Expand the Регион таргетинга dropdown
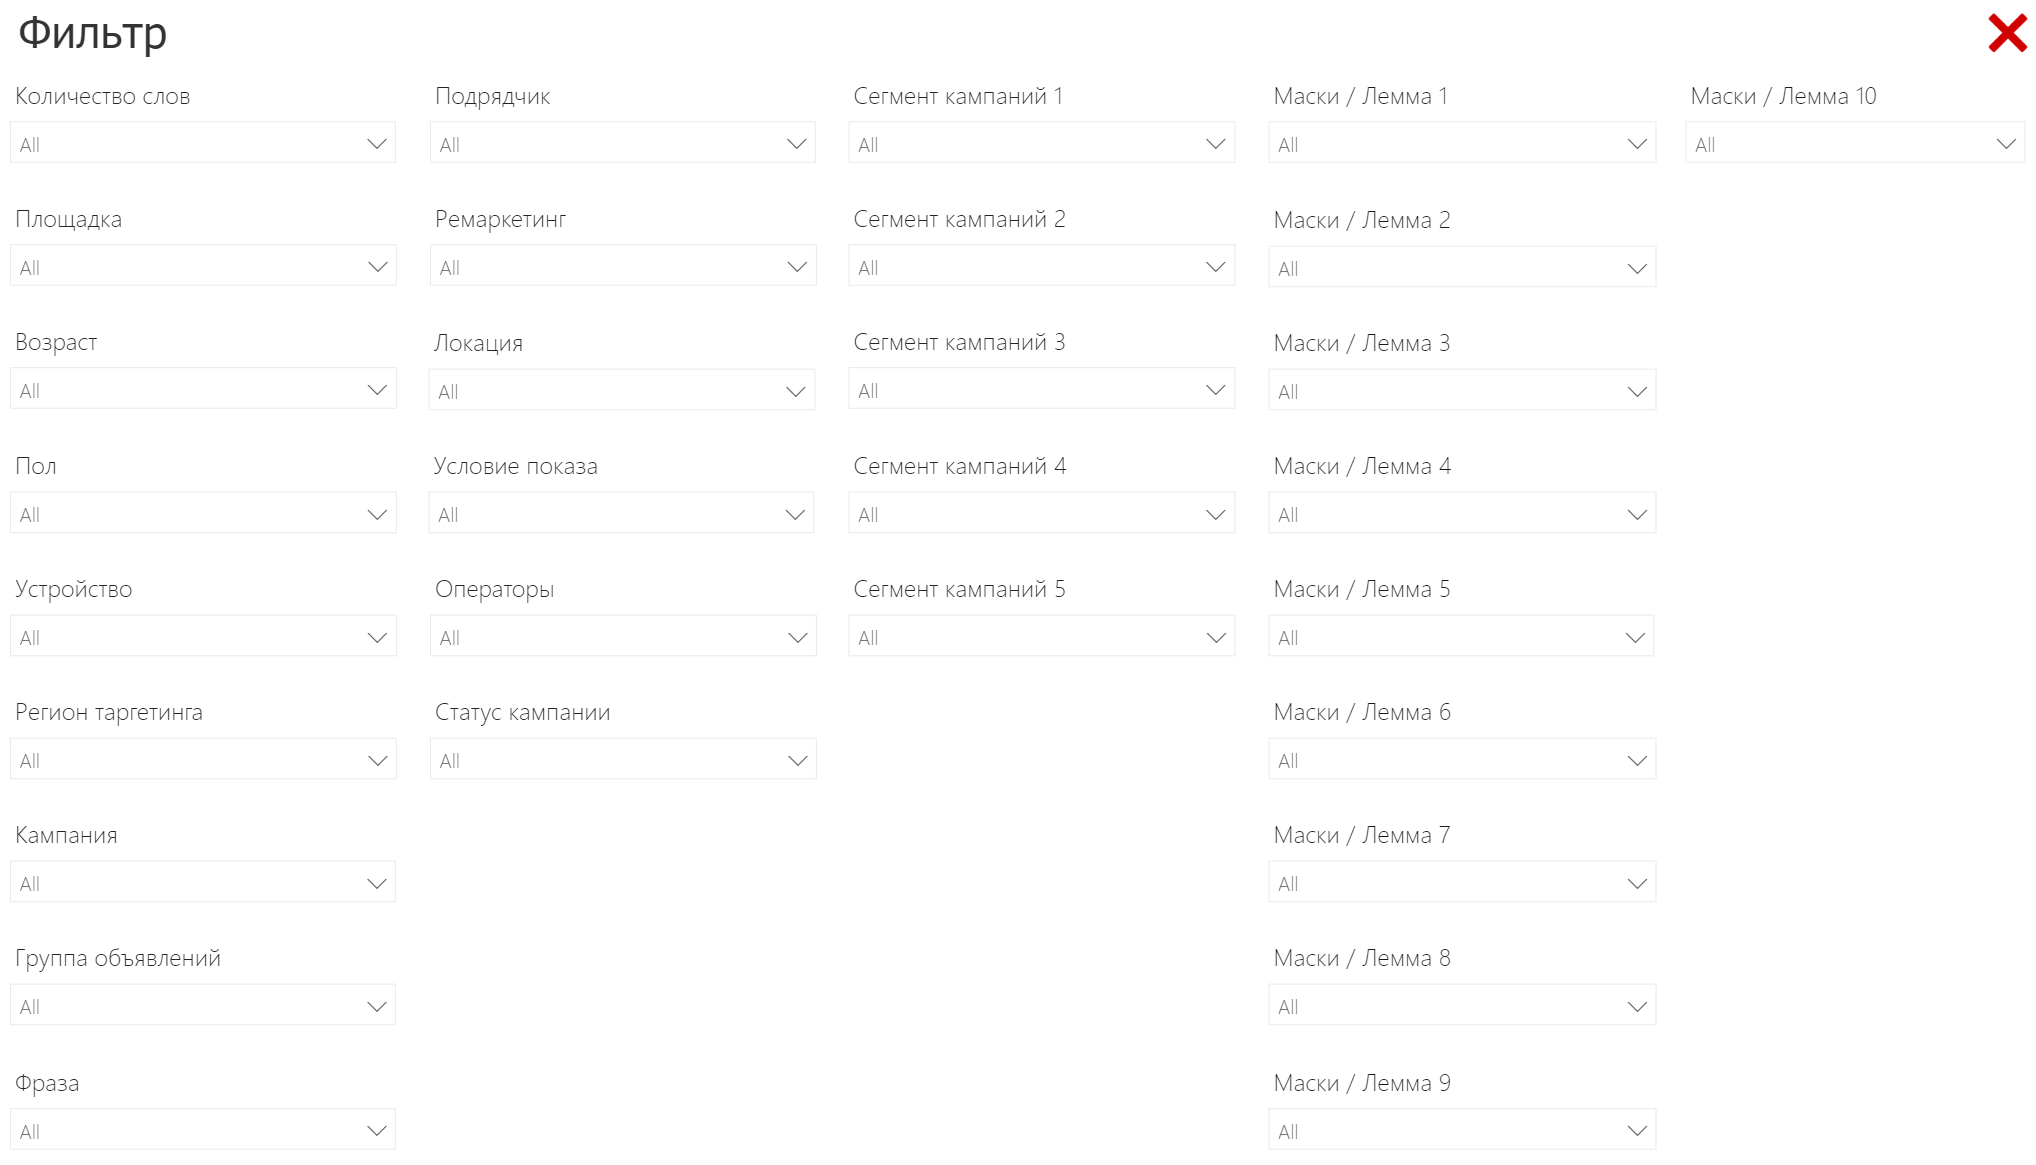This screenshot has width=2036, height=1165. pyautogui.click(x=203, y=760)
